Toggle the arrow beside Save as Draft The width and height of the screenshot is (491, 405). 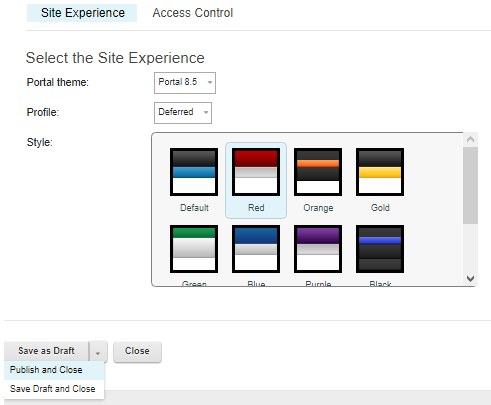98,352
